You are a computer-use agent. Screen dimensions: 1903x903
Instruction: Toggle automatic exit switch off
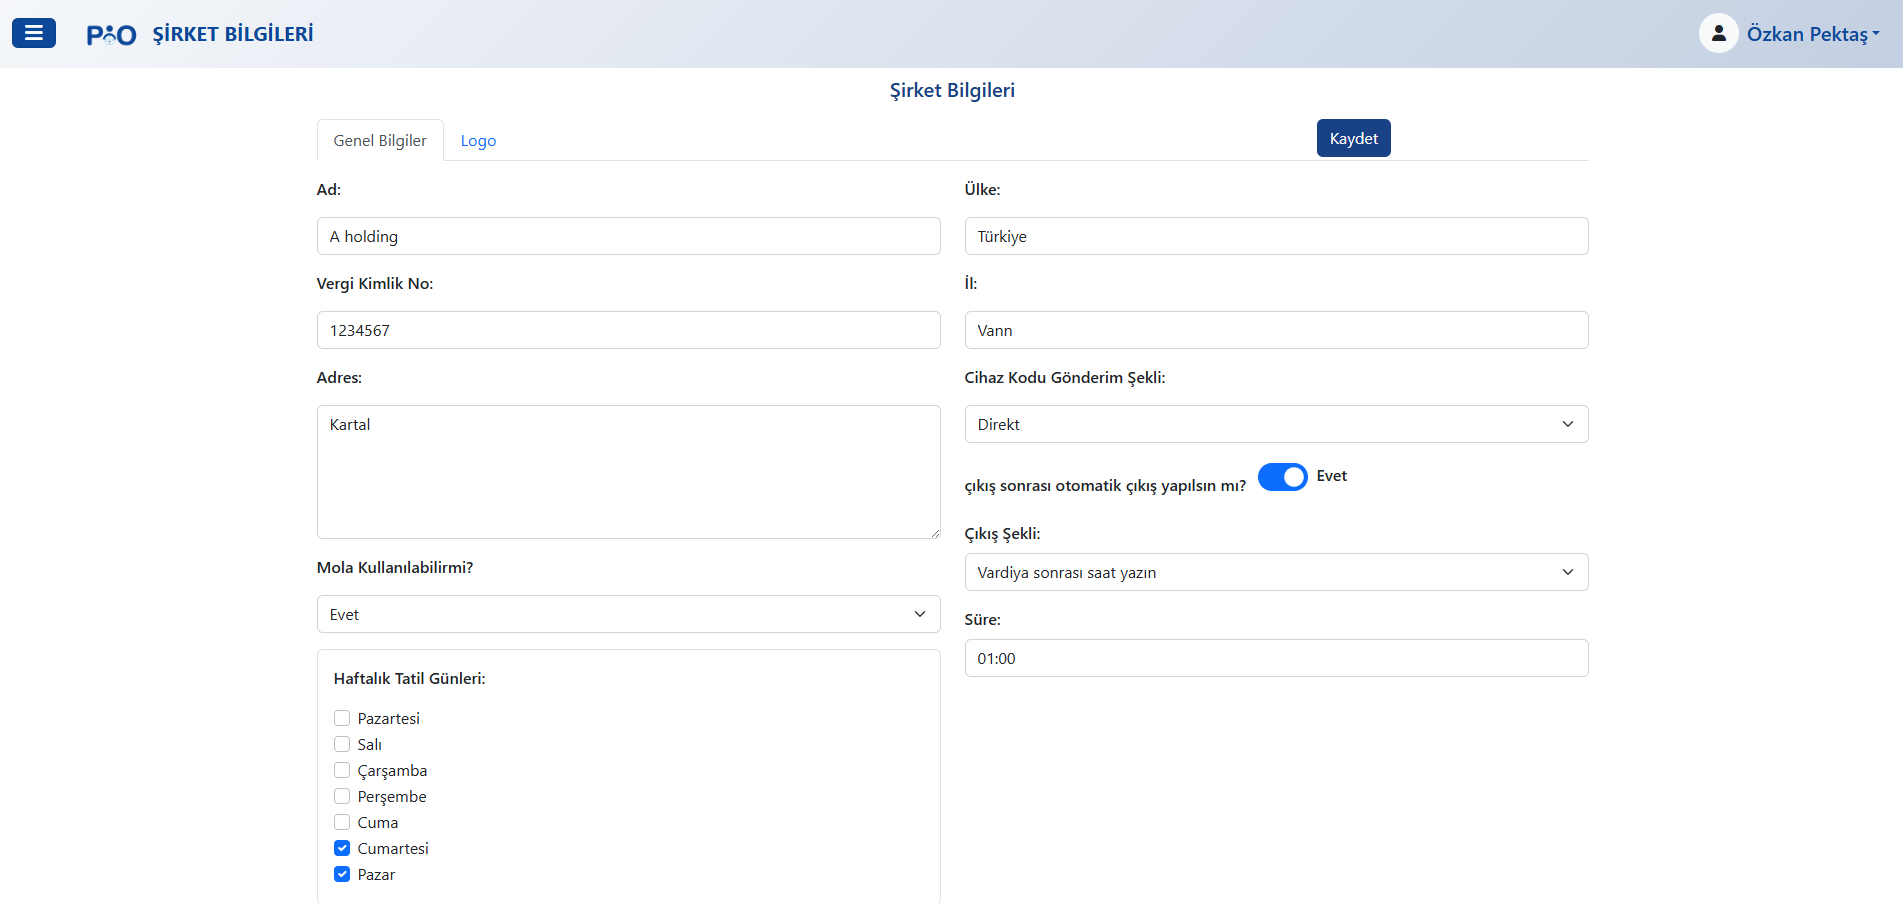point(1282,477)
